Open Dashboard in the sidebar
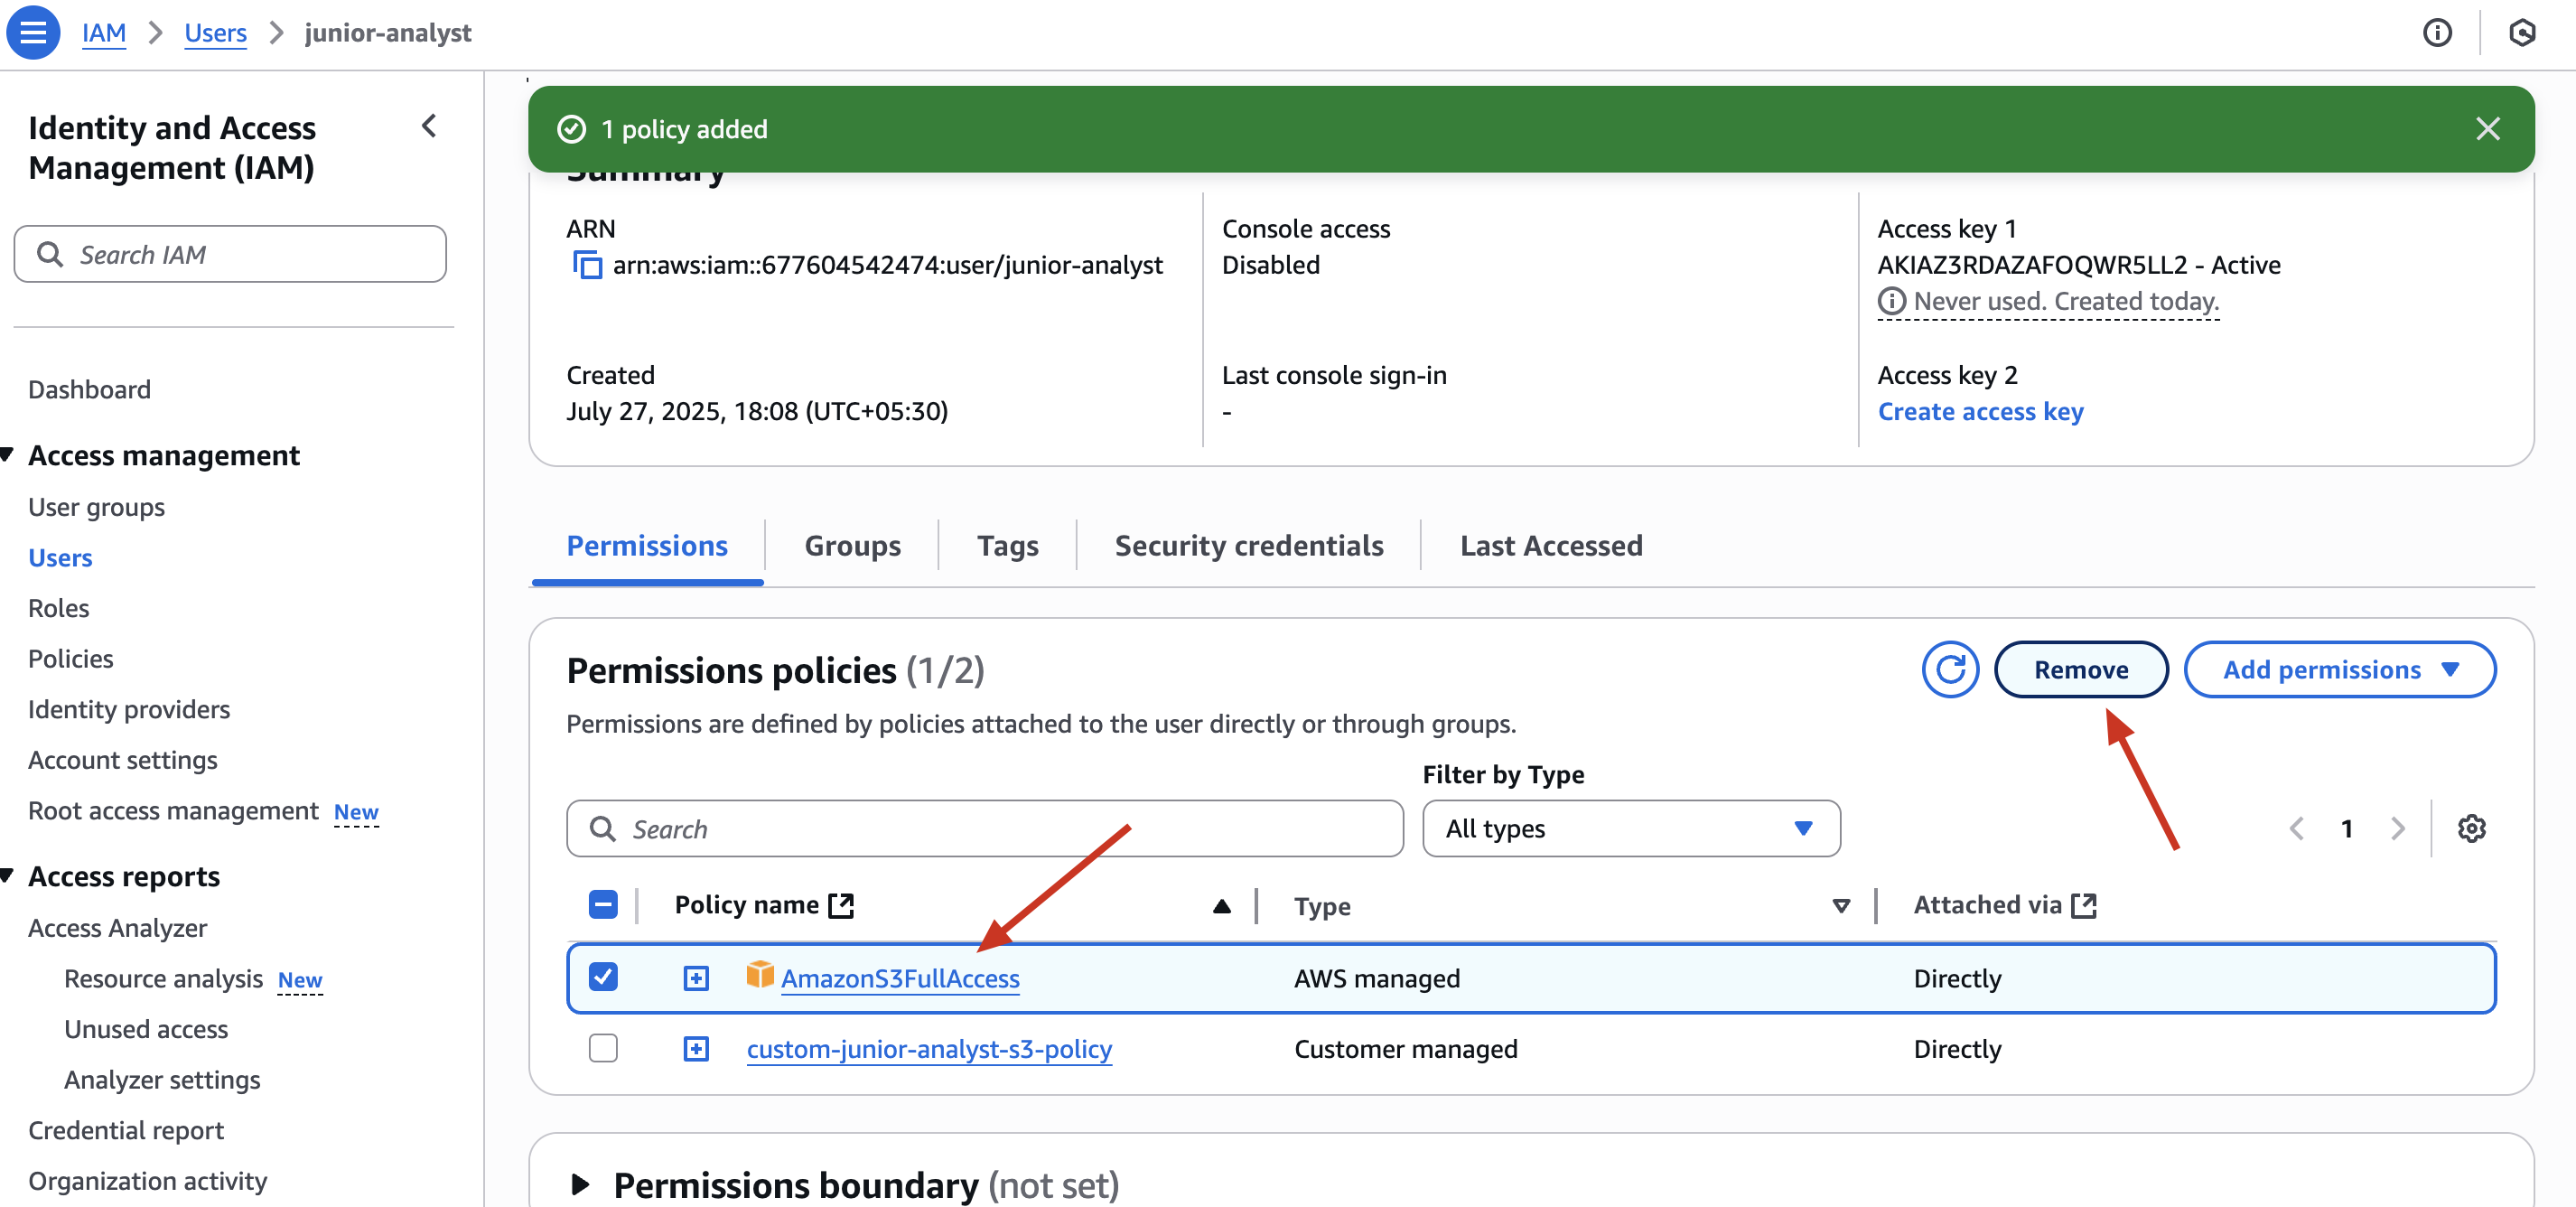Viewport: 2576px width, 1207px height. (89, 389)
